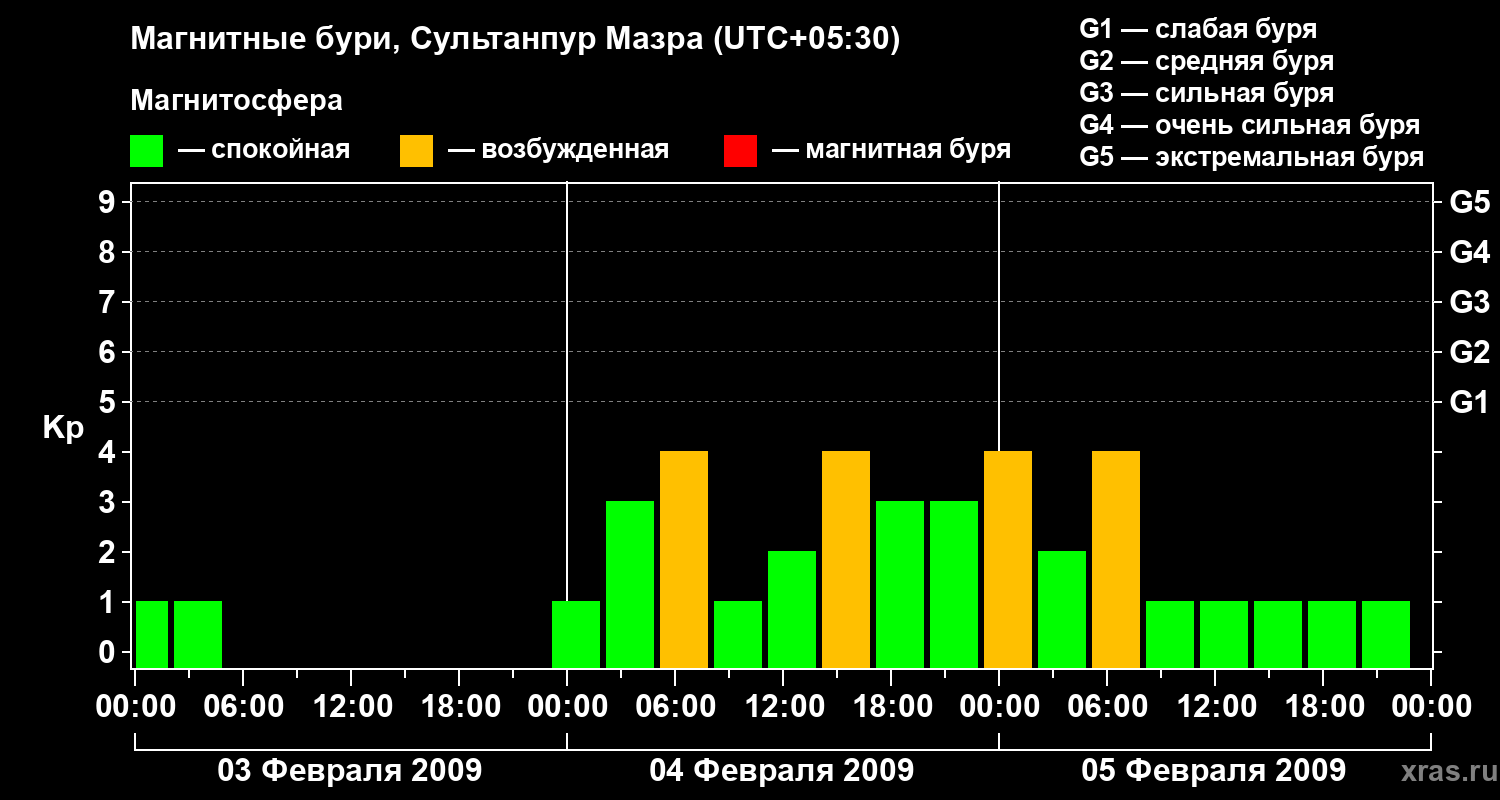The width and height of the screenshot is (1500, 800).
Task: Click the right-axis 'G4' label
Action: coord(1469,252)
